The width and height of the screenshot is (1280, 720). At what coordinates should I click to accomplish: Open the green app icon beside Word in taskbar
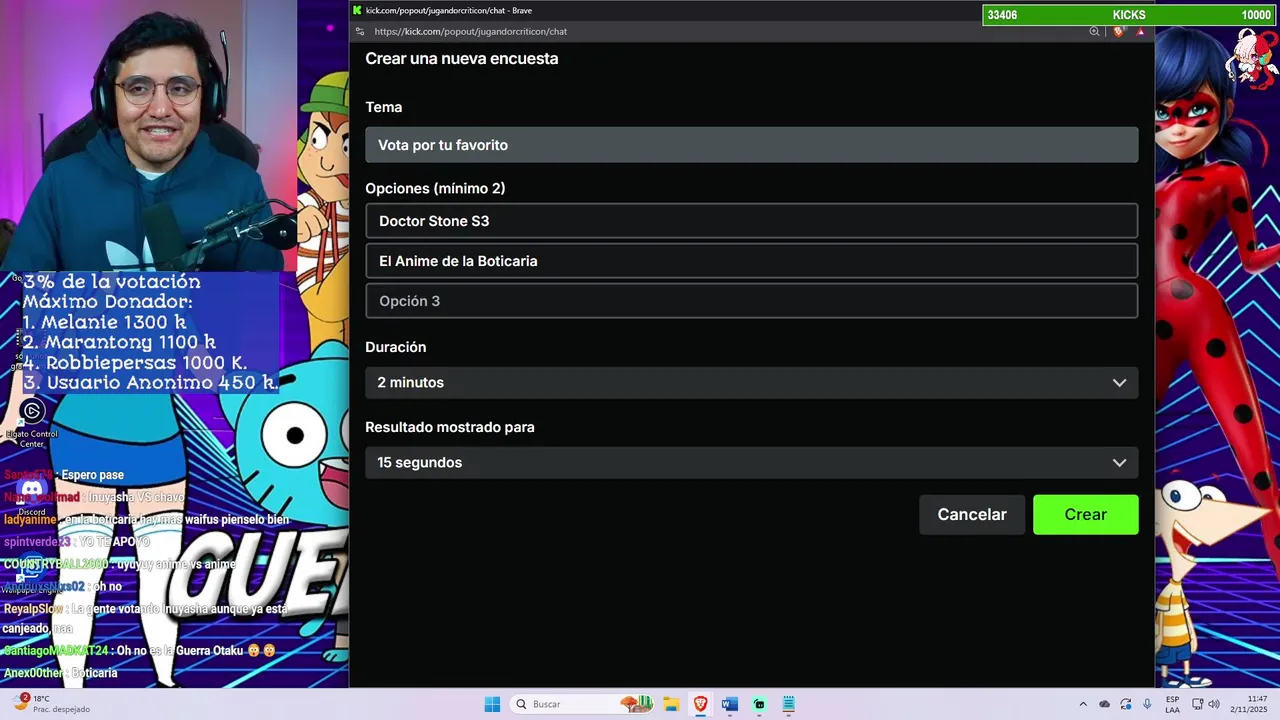click(759, 704)
